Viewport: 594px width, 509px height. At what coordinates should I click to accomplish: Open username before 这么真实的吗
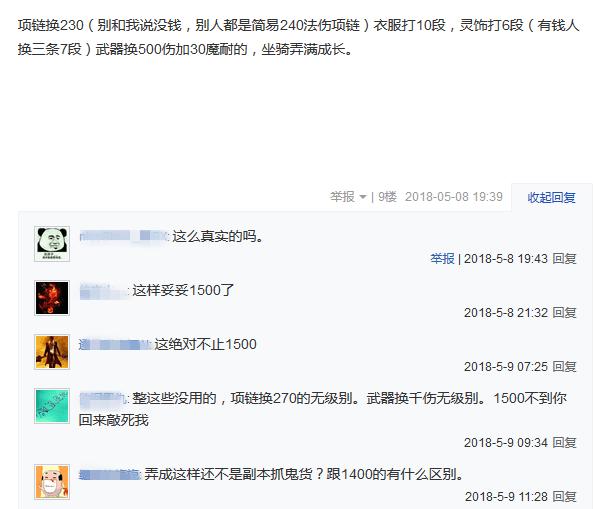pyautogui.click(x=123, y=236)
